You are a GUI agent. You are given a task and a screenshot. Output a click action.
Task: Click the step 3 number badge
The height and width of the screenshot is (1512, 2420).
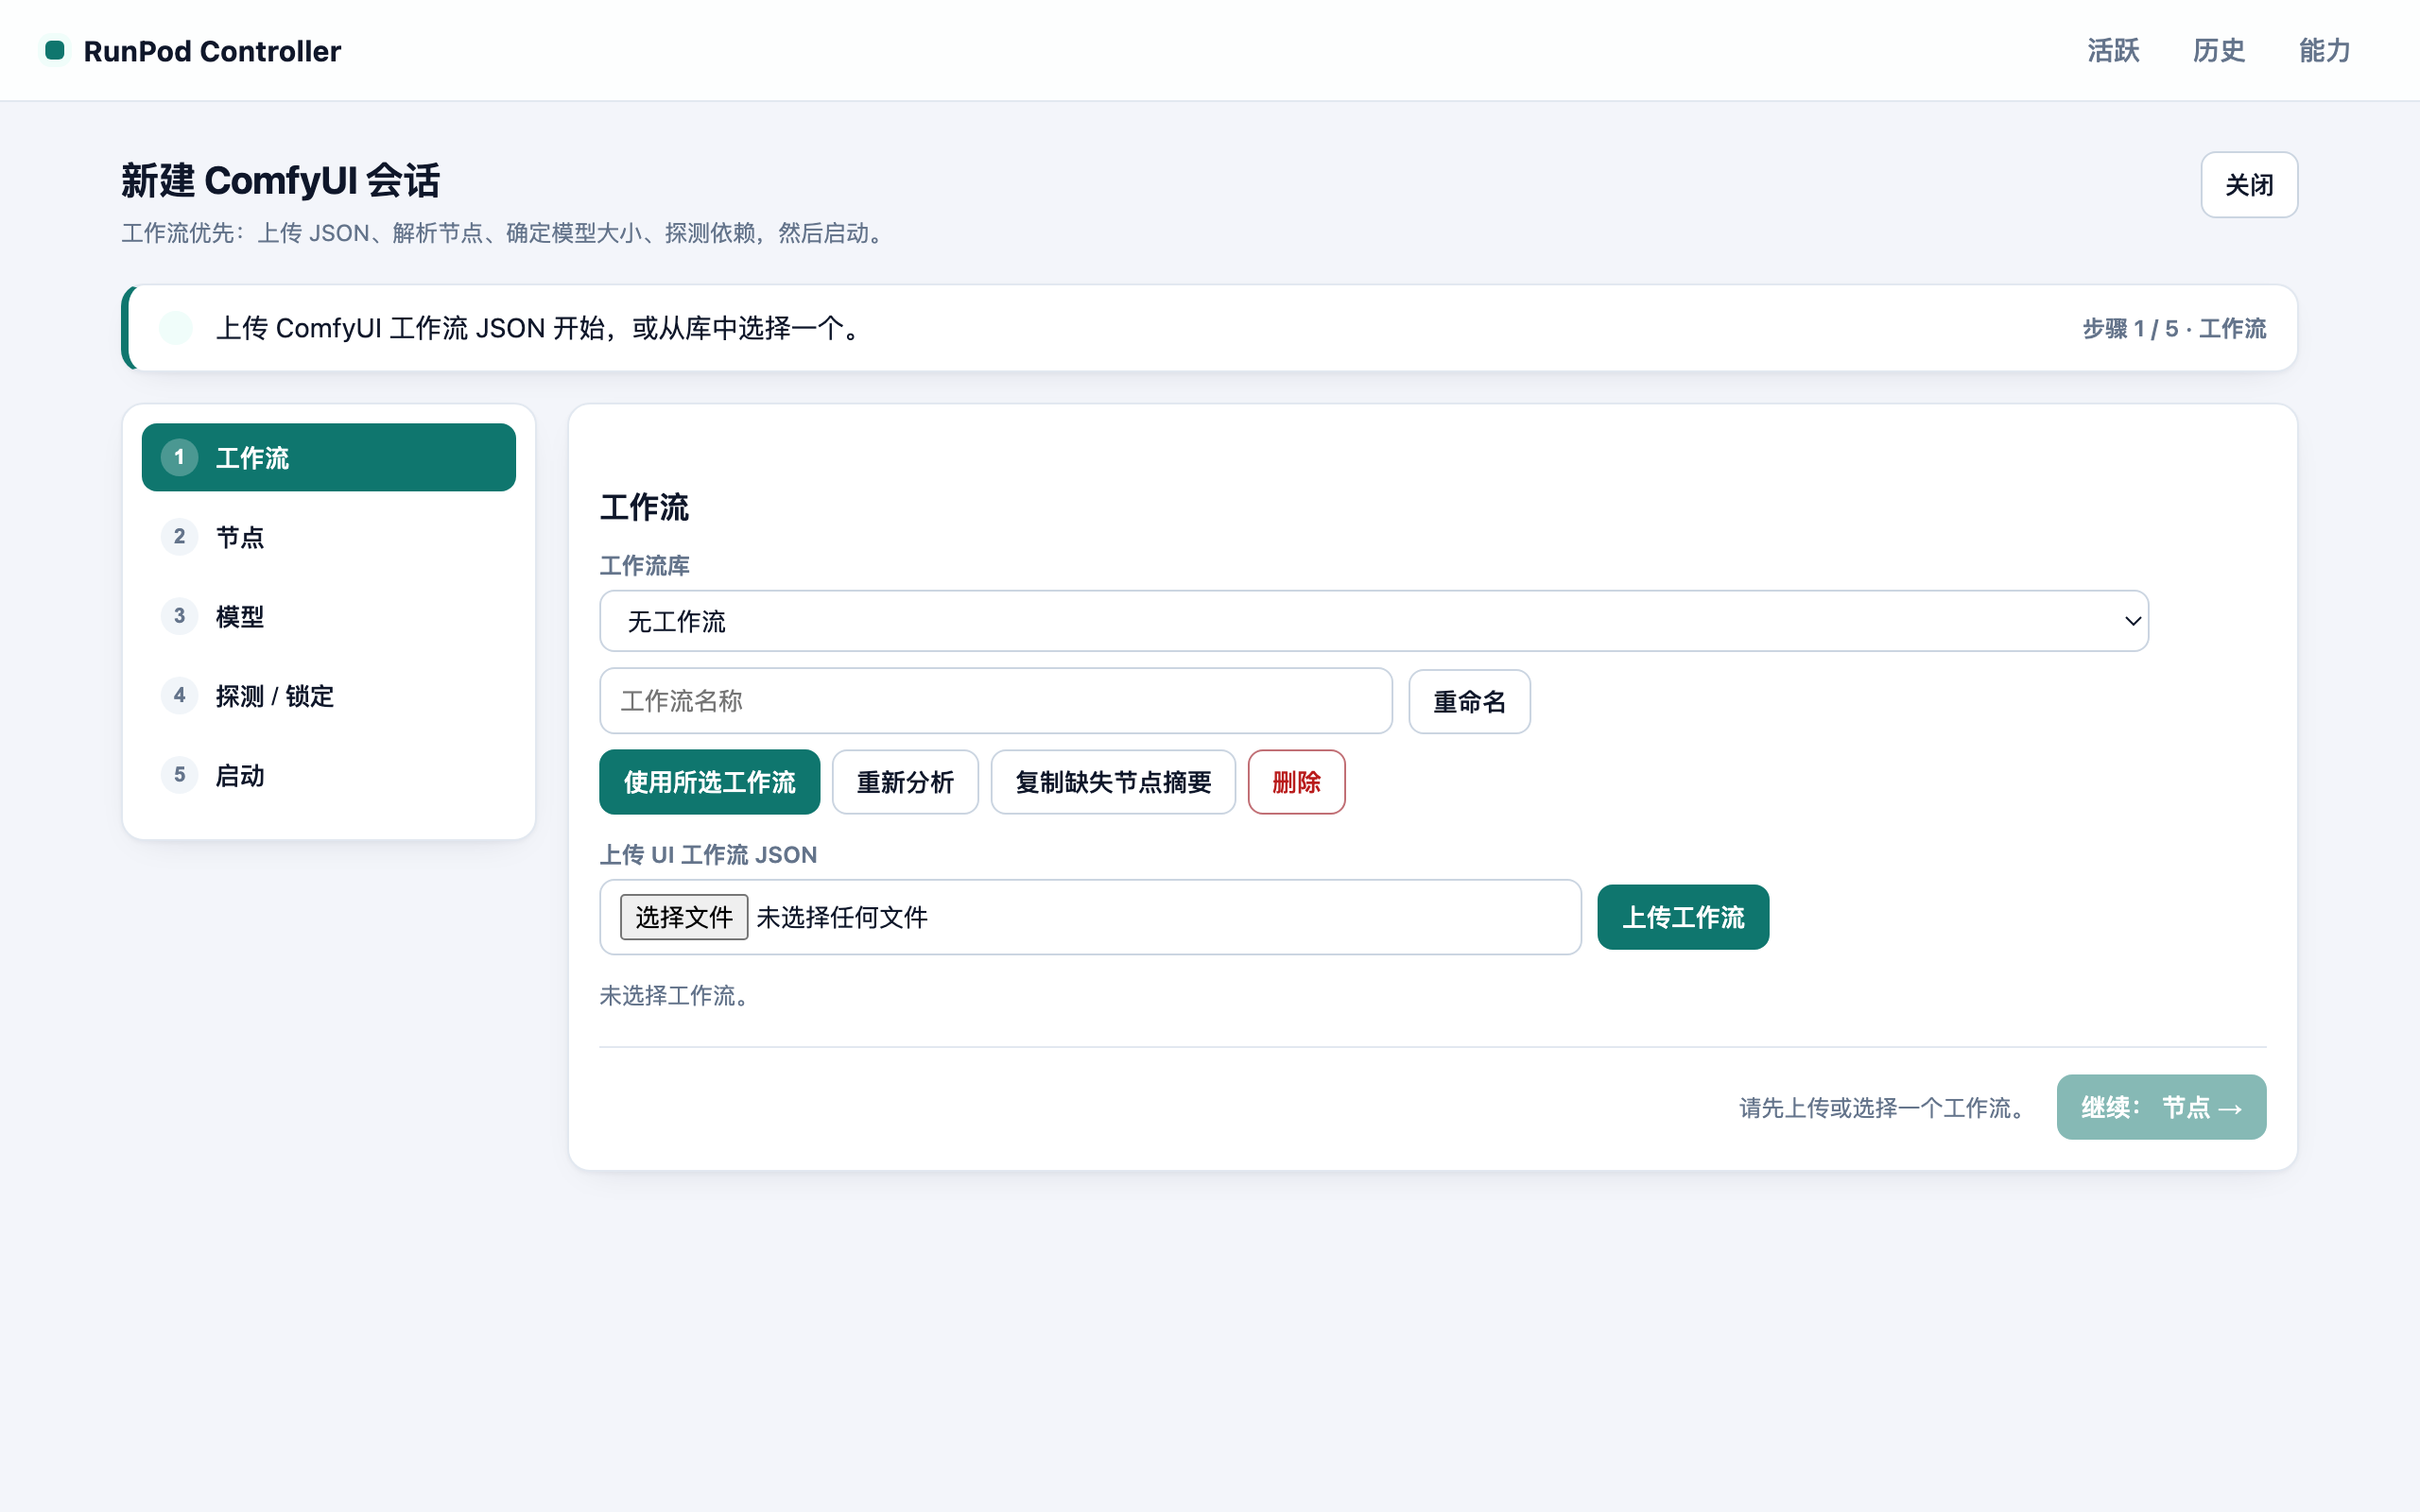tap(179, 616)
